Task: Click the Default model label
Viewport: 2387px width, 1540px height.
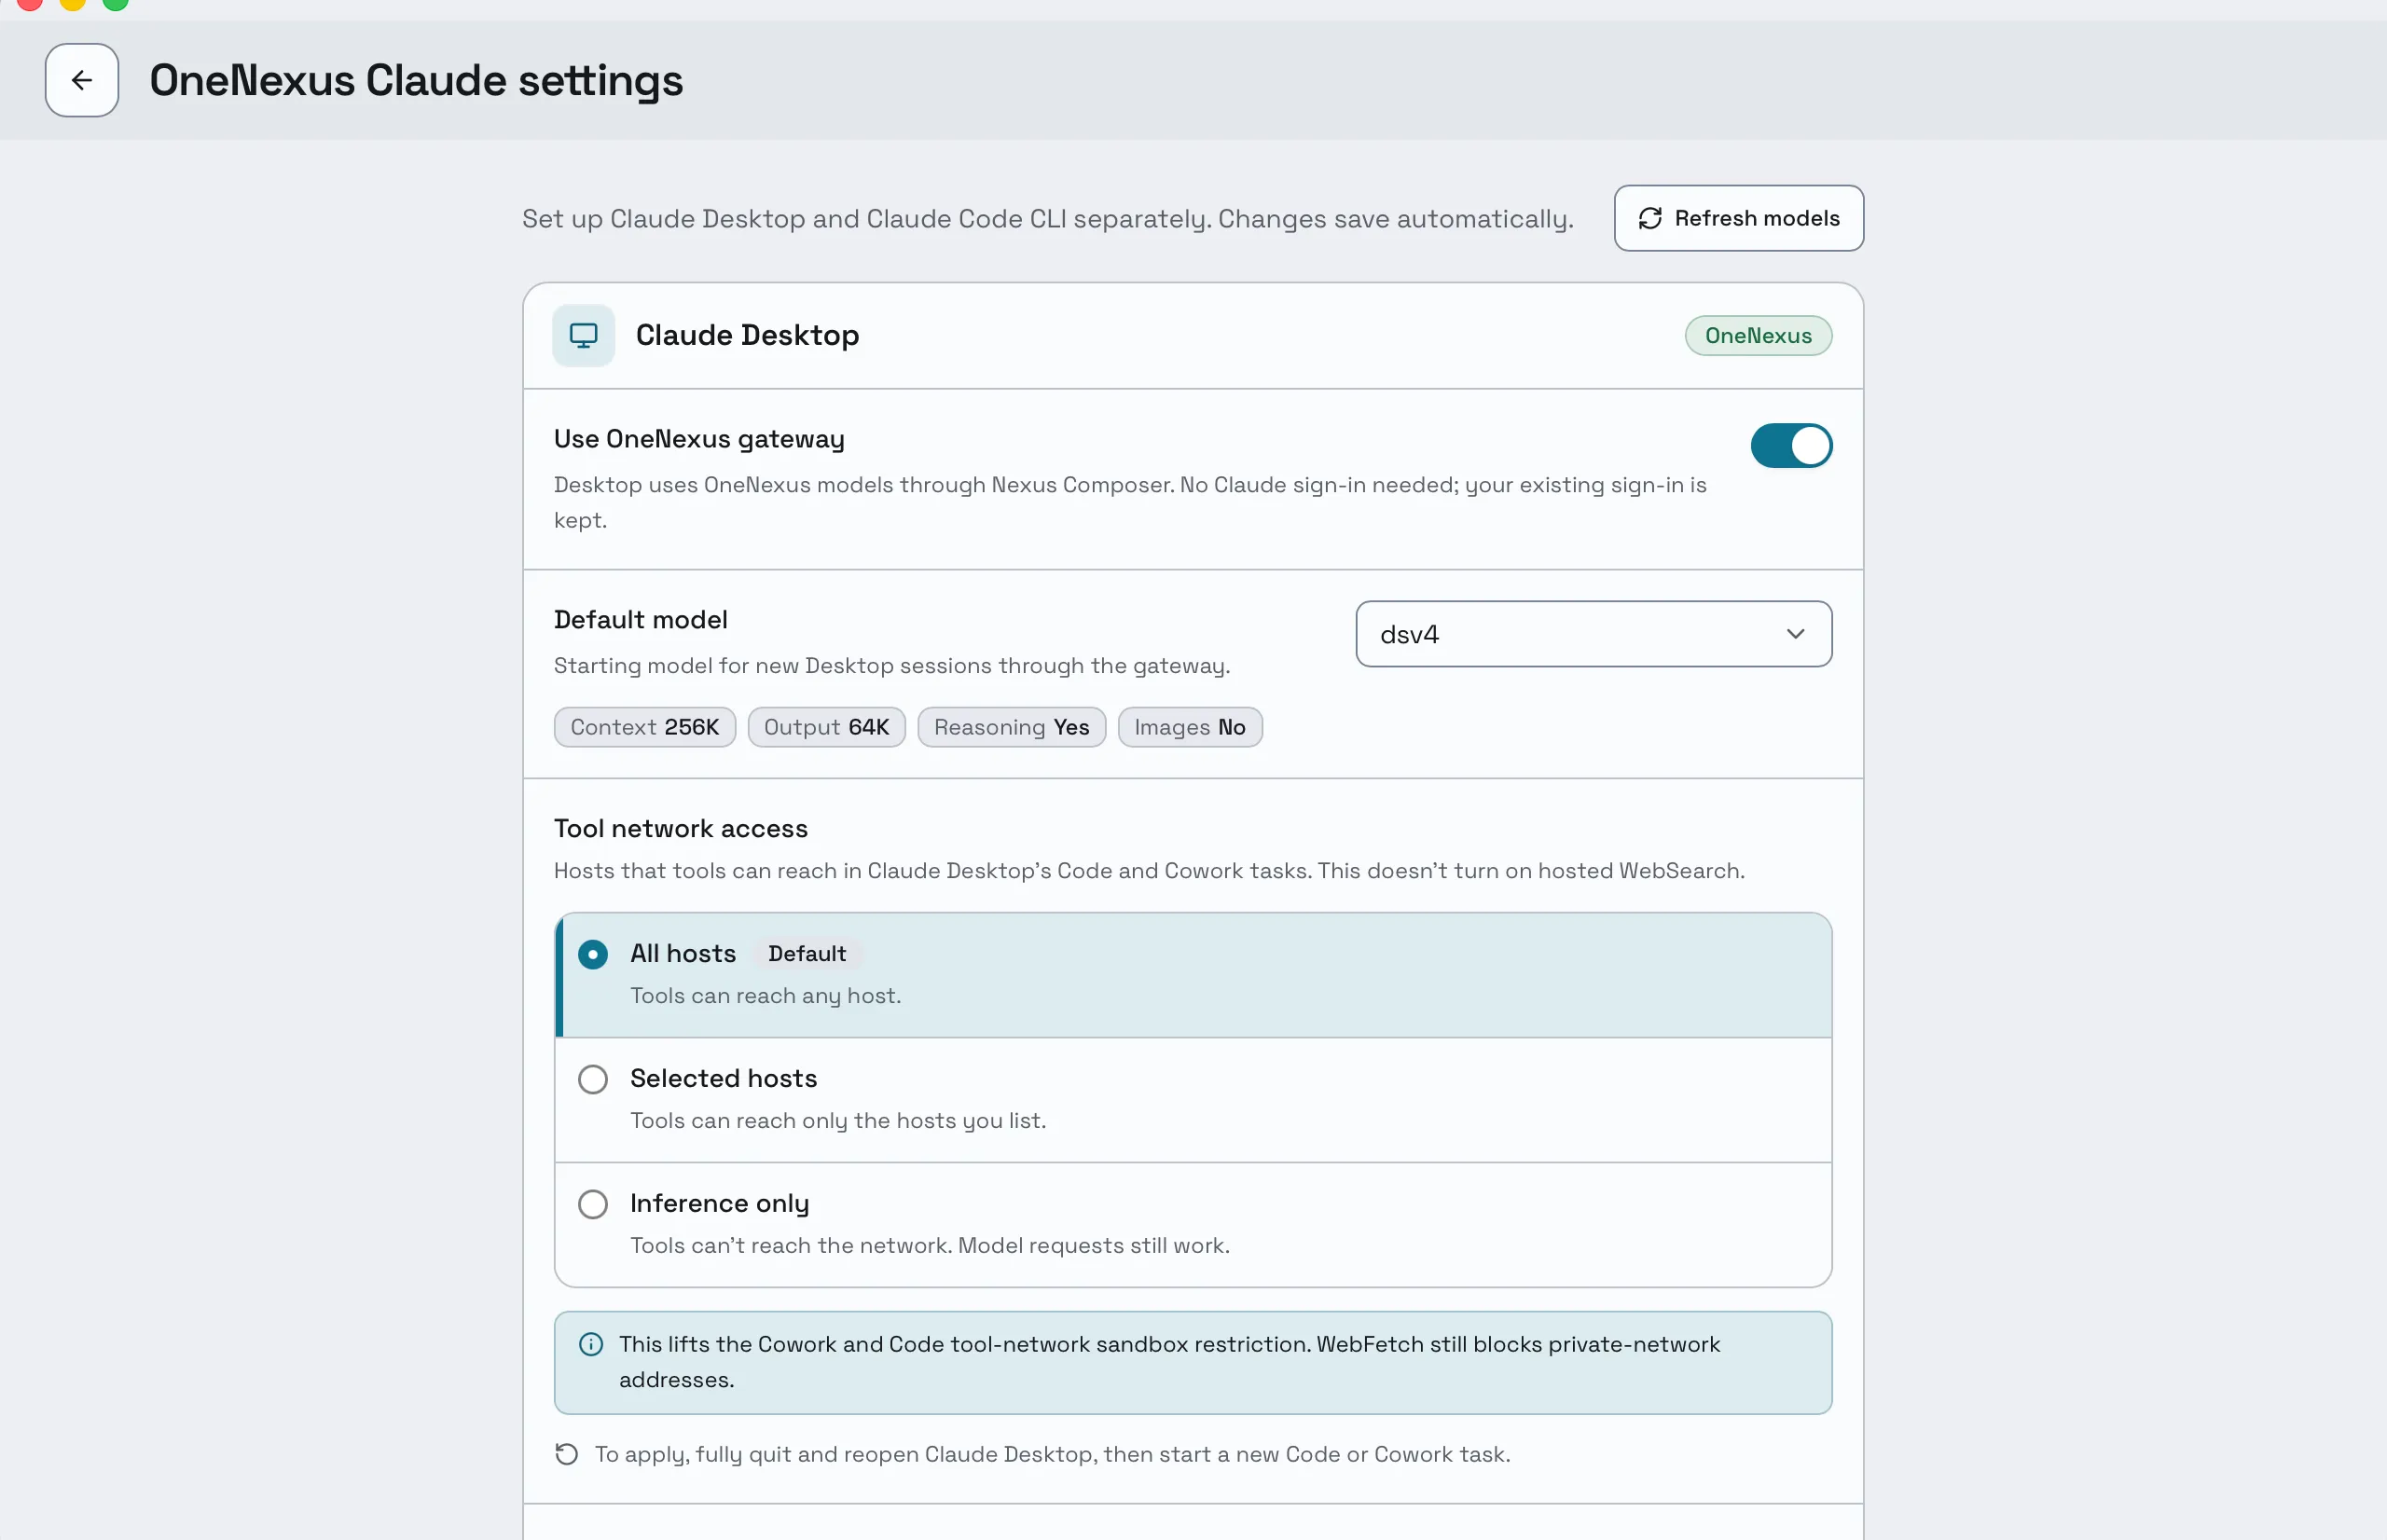Action: point(640,620)
